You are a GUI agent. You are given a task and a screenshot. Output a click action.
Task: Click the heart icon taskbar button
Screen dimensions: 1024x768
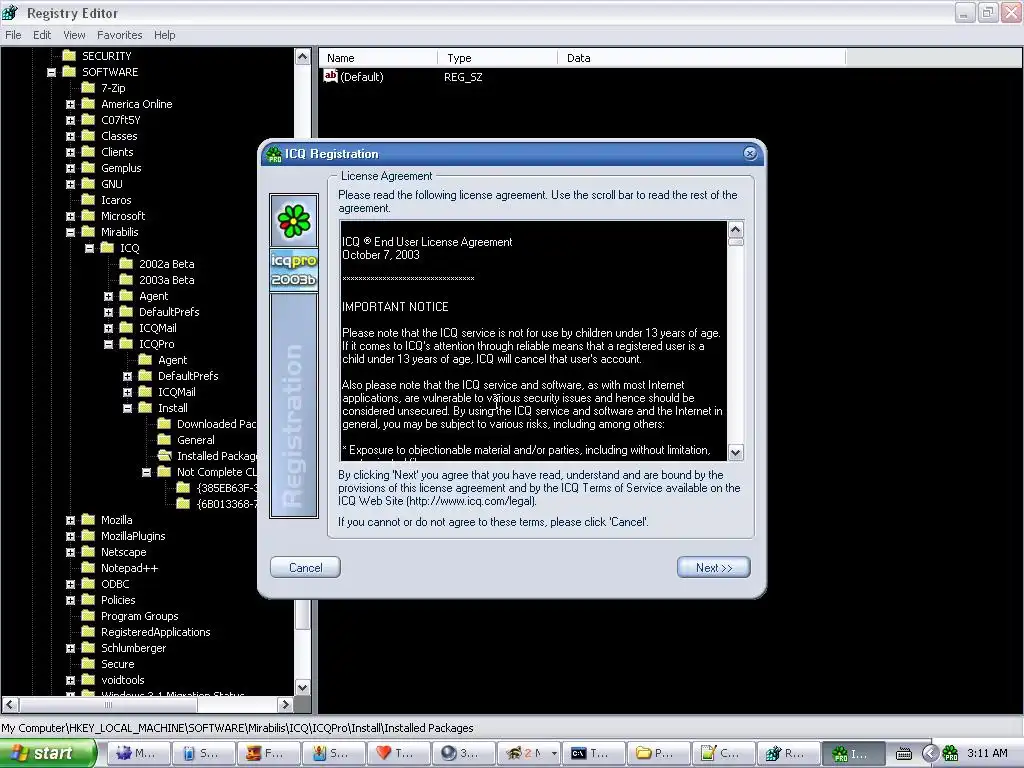(x=397, y=753)
